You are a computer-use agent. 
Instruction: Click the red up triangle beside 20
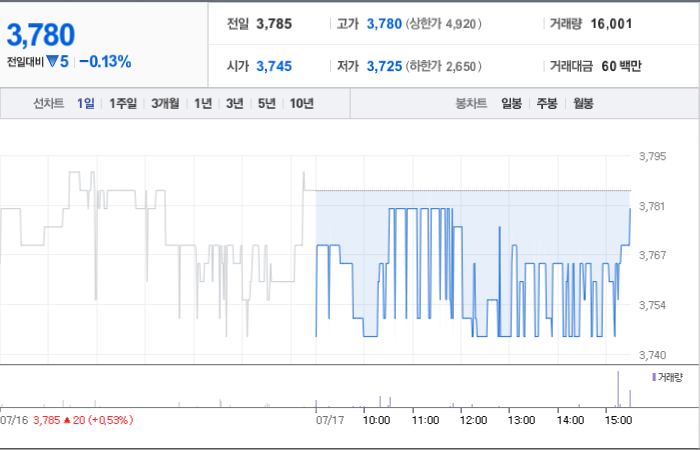pos(67,420)
